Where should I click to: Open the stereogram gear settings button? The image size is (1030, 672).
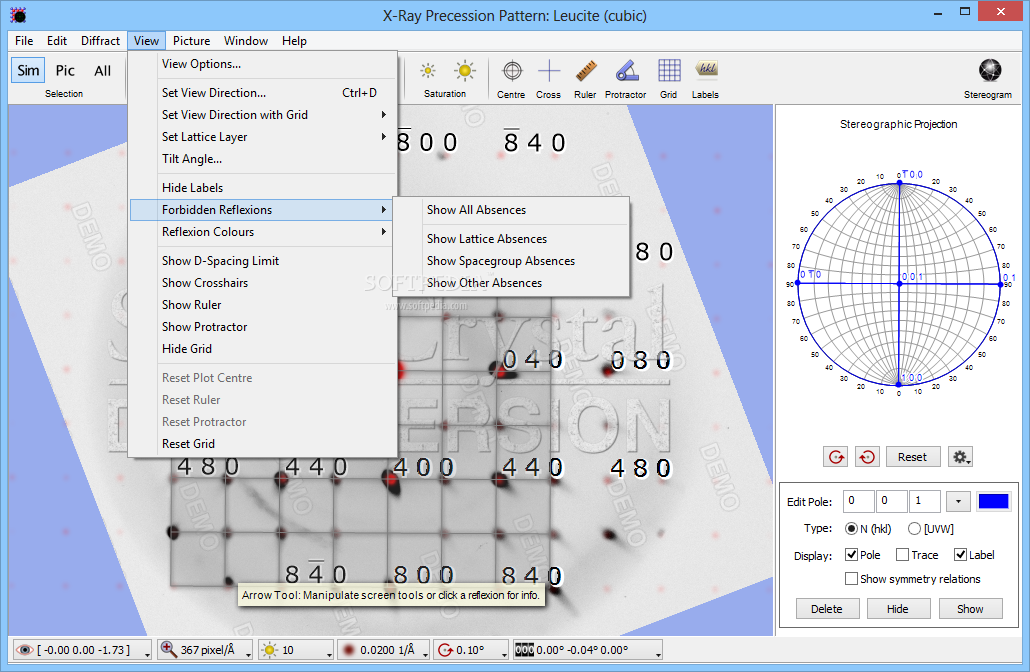point(960,457)
